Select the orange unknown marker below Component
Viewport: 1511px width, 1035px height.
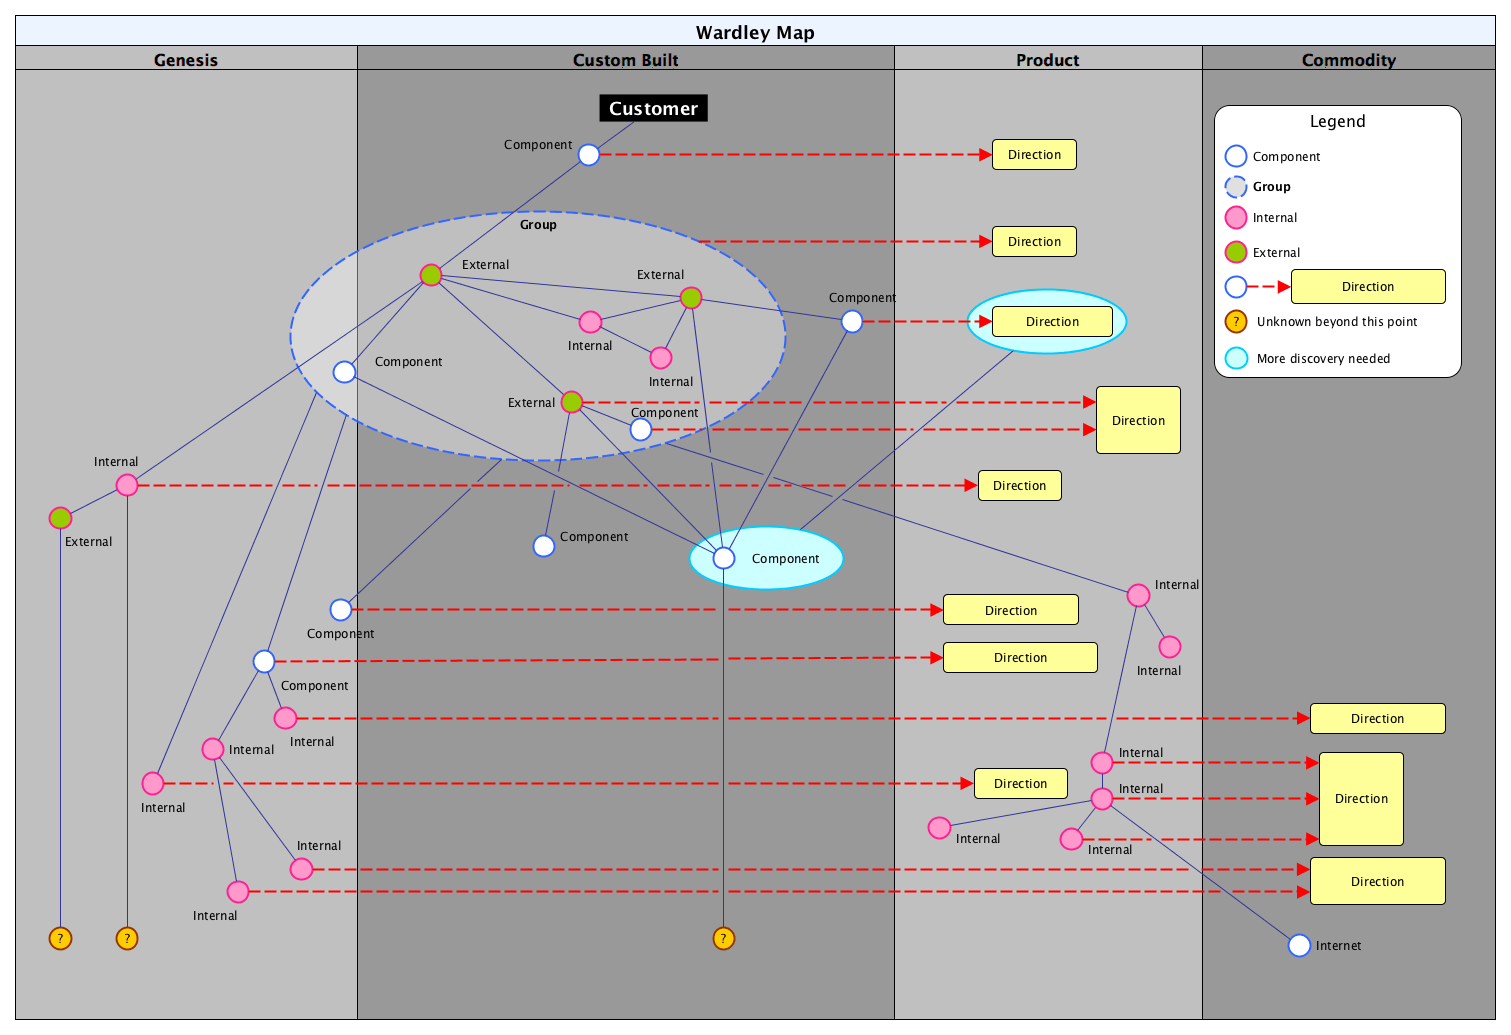click(723, 938)
